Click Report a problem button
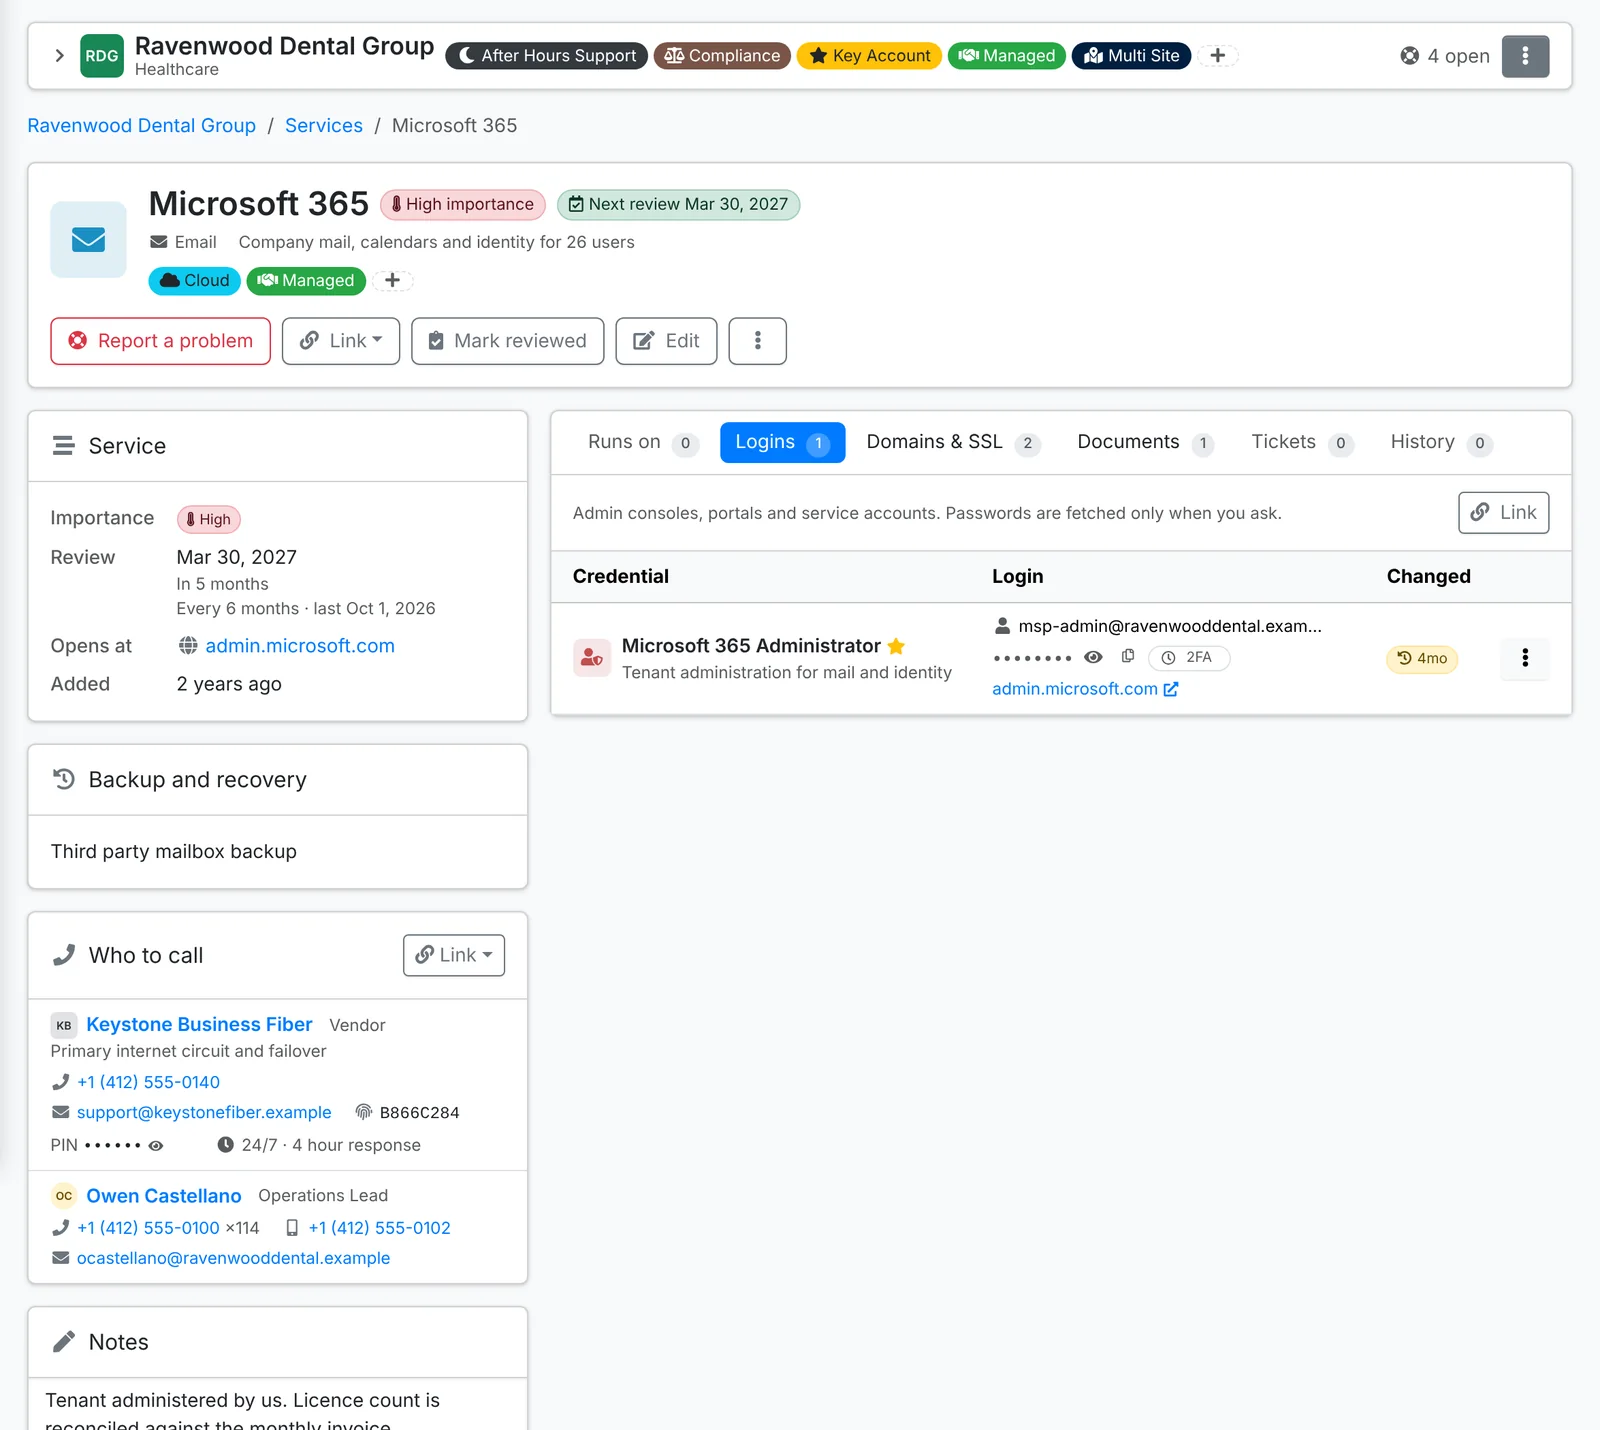 [x=161, y=341]
